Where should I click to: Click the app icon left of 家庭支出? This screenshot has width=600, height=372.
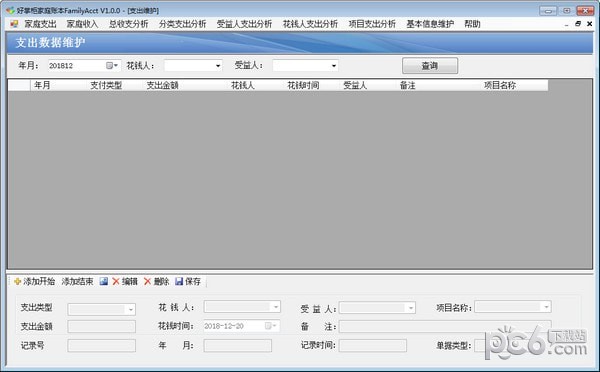tap(14, 24)
